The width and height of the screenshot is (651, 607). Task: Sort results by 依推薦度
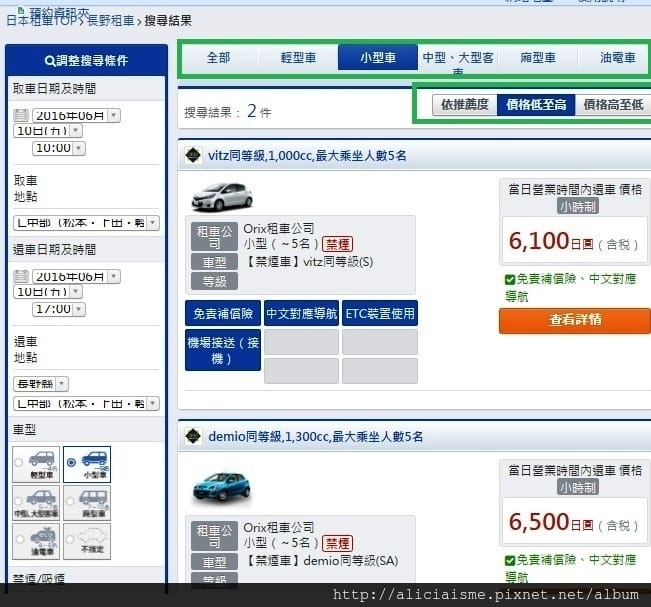465,105
